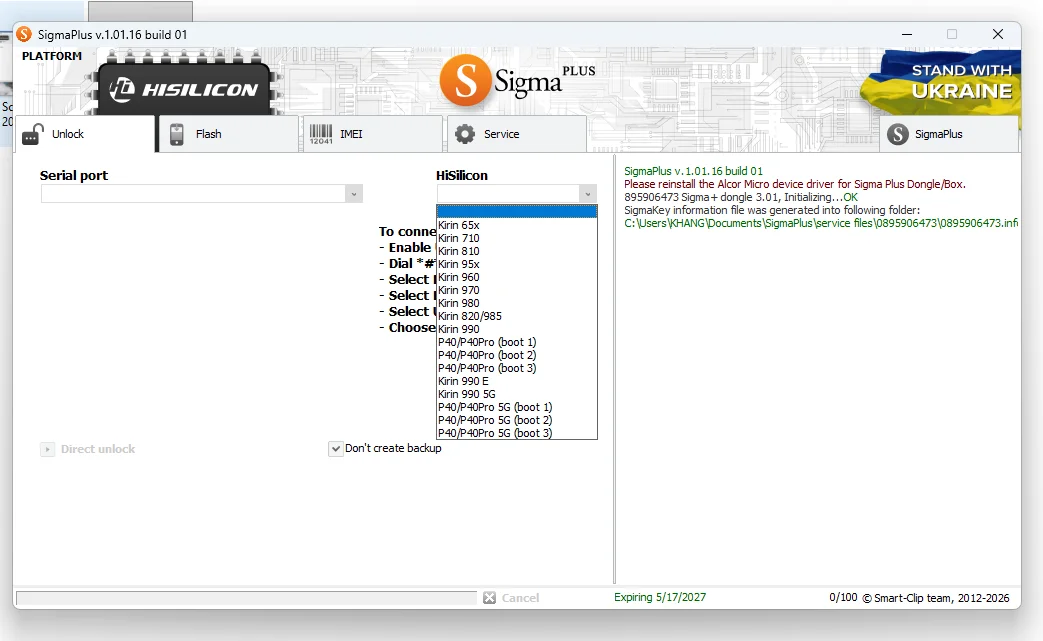The height and width of the screenshot is (641, 1043).
Task: Click the Cancel button
Action: (511, 598)
